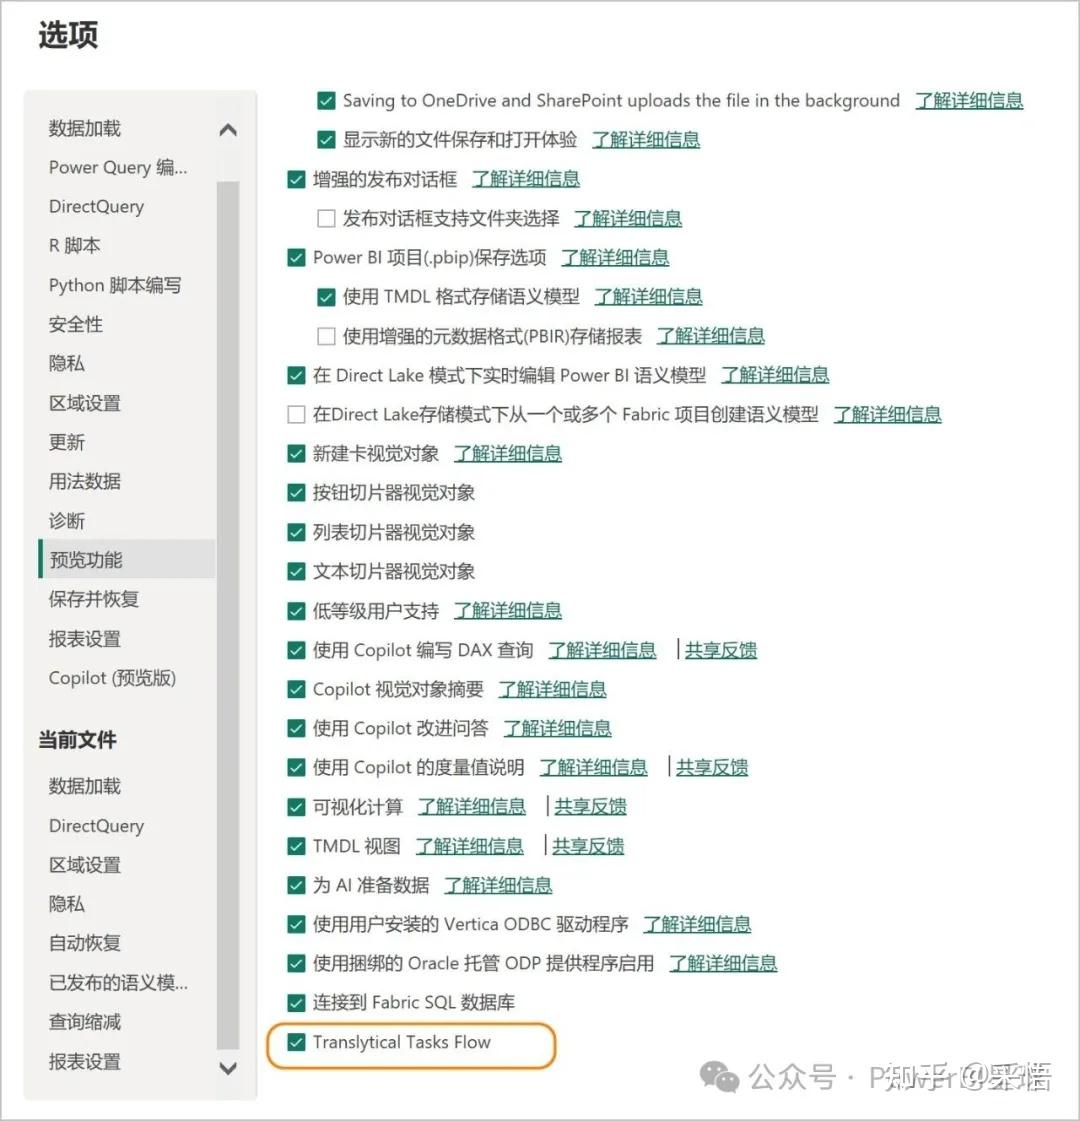
Task: Open 了解详细信息 link beside 可视化计算
Action: coord(471,806)
